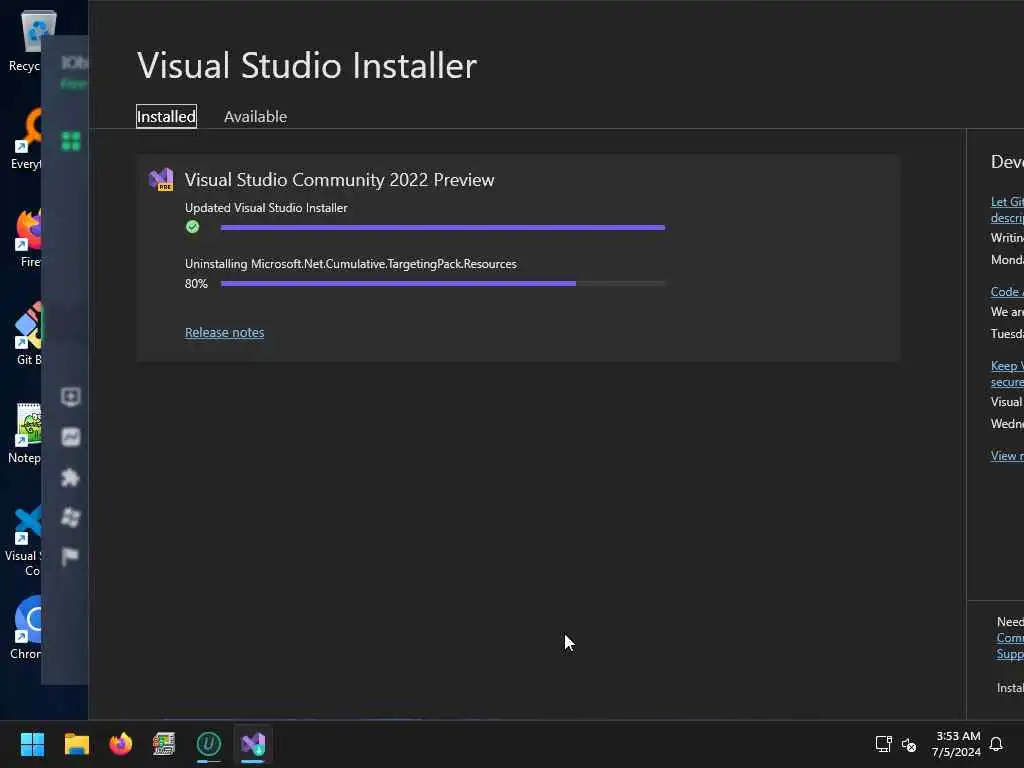Viewport: 1024px width, 768px height.
Task: Select the Notepad++ desktop shortcut
Action: click(x=25, y=433)
